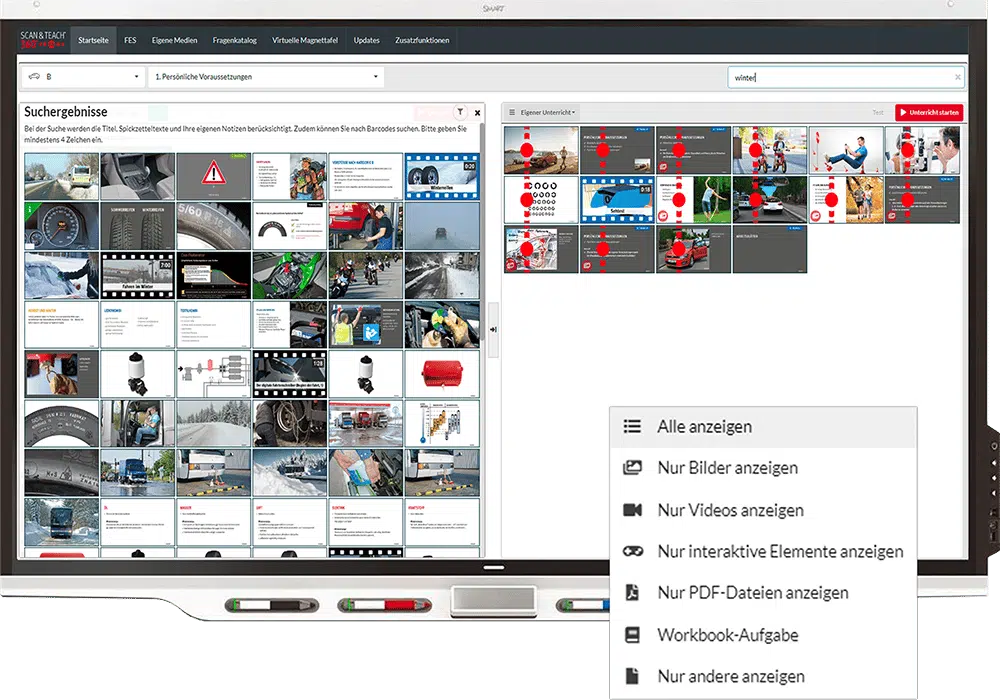Viewport: 1000px width, 700px height.
Task: Click the filter icon in Suchergebnisse header
Action: [459, 113]
